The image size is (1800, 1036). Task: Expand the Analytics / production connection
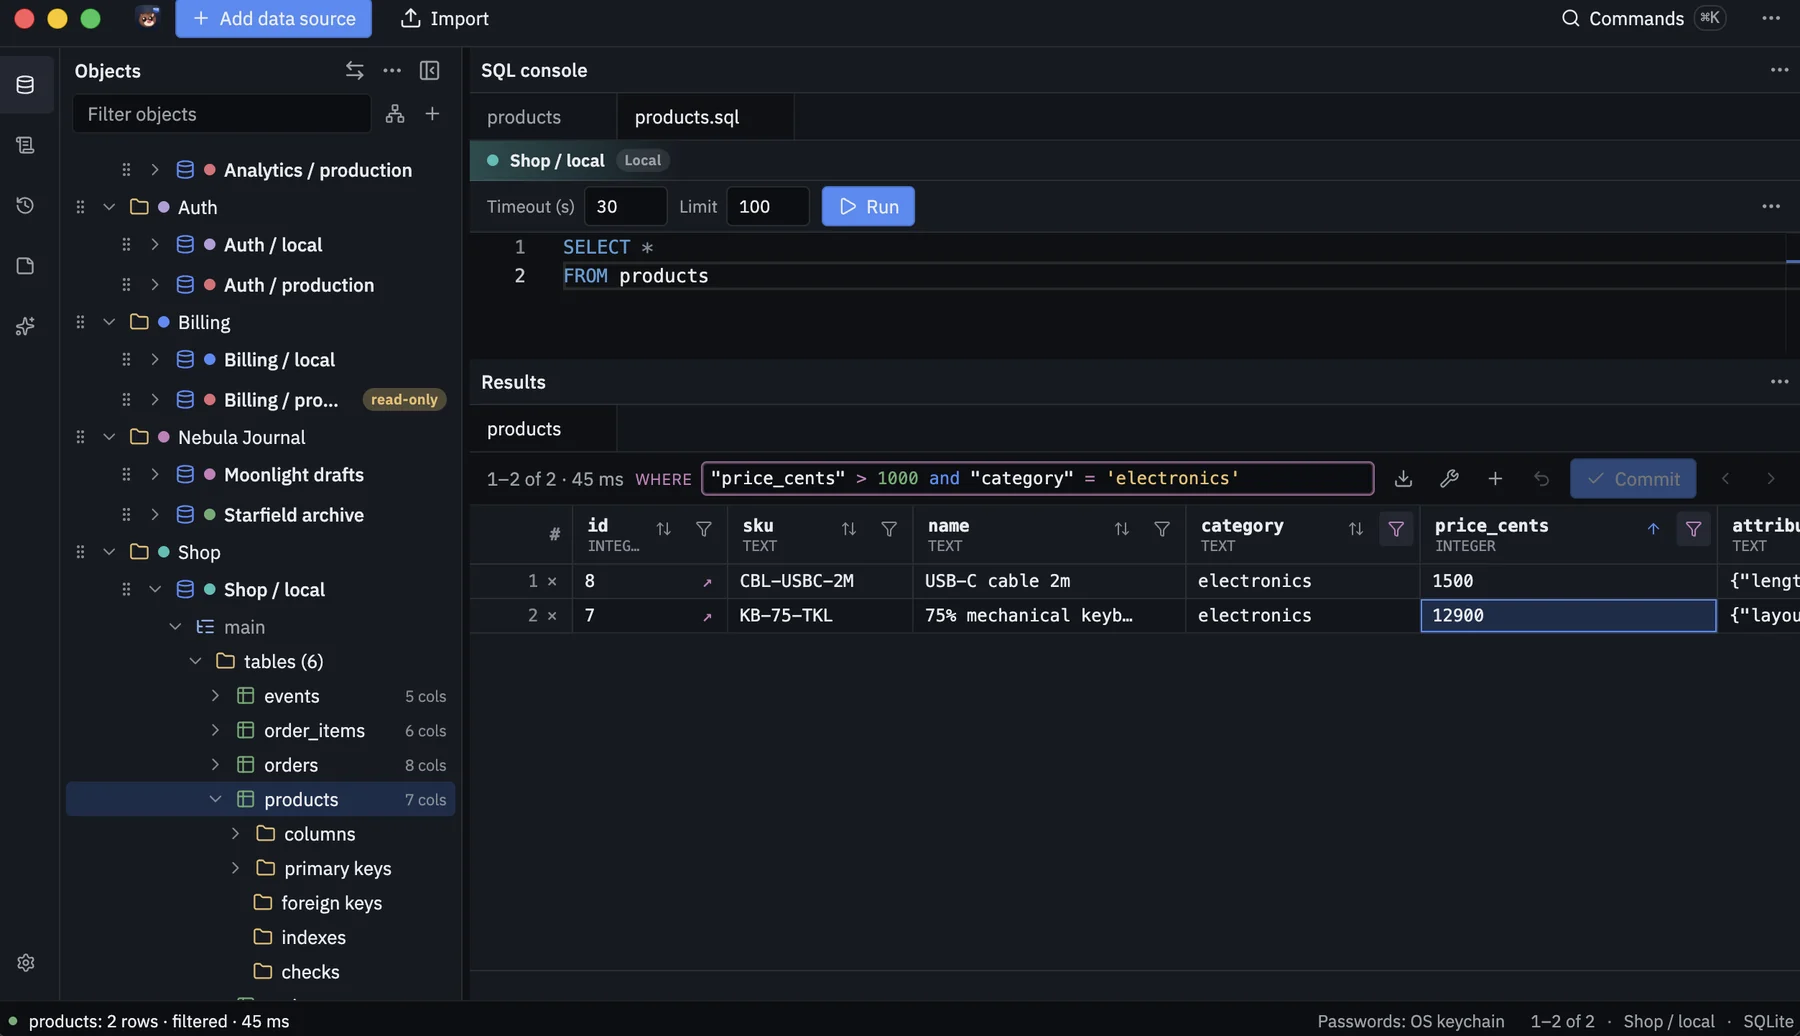pos(155,170)
